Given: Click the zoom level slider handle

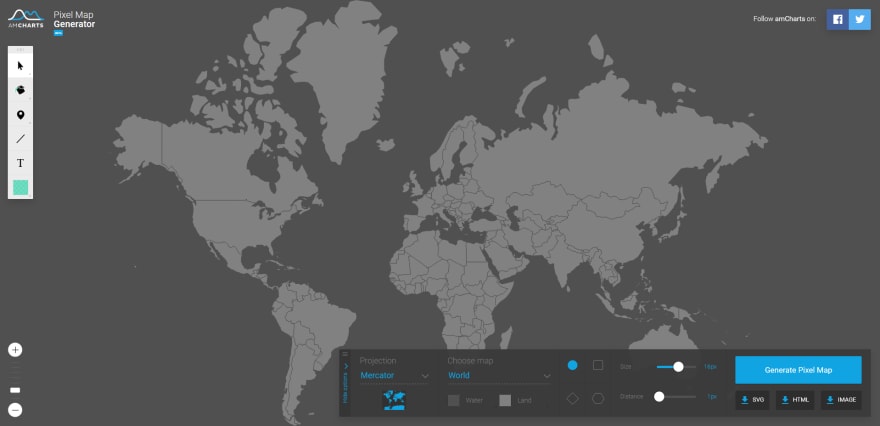Looking at the screenshot, I should [x=15, y=390].
